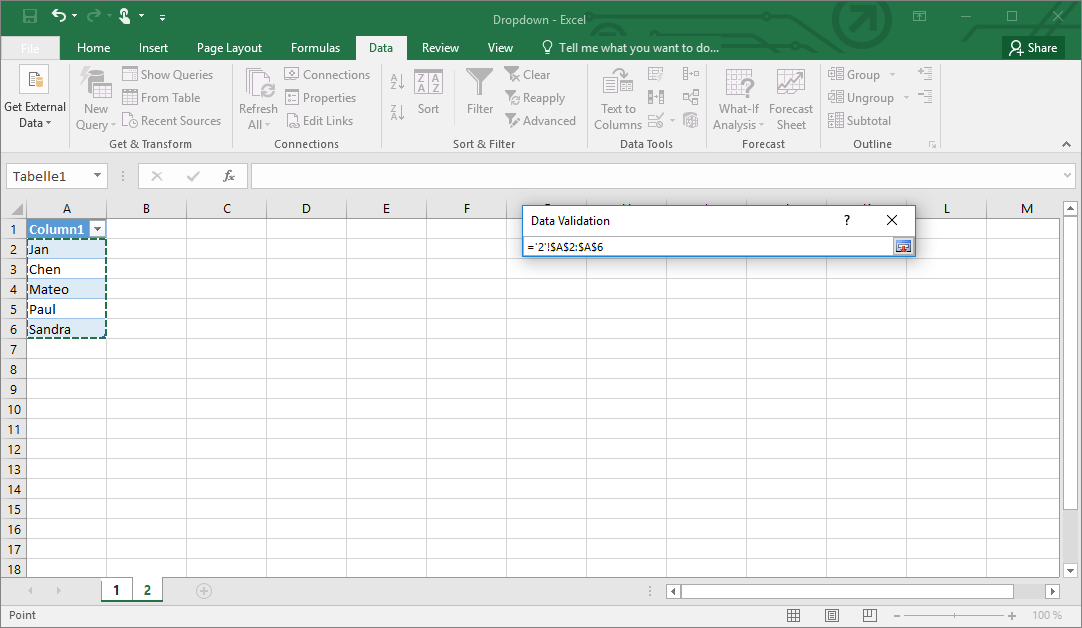Select the range picker in Data Validation
Image resolution: width=1082 pixels, height=628 pixels.
tap(903, 246)
